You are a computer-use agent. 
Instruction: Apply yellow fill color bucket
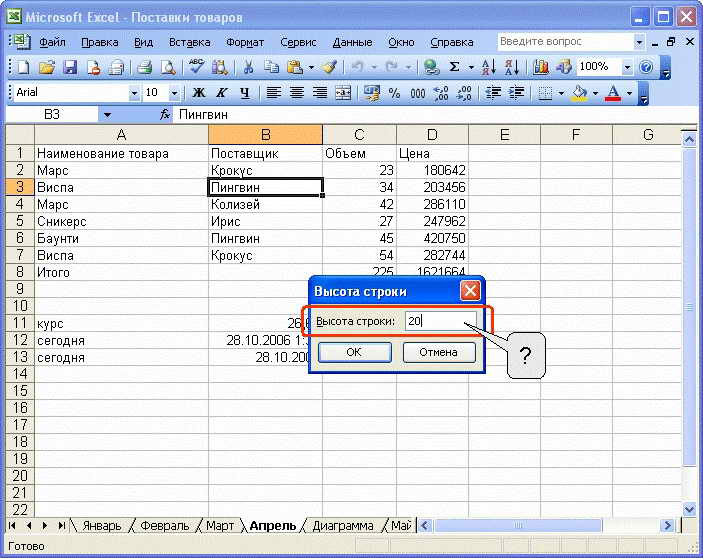click(580, 93)
